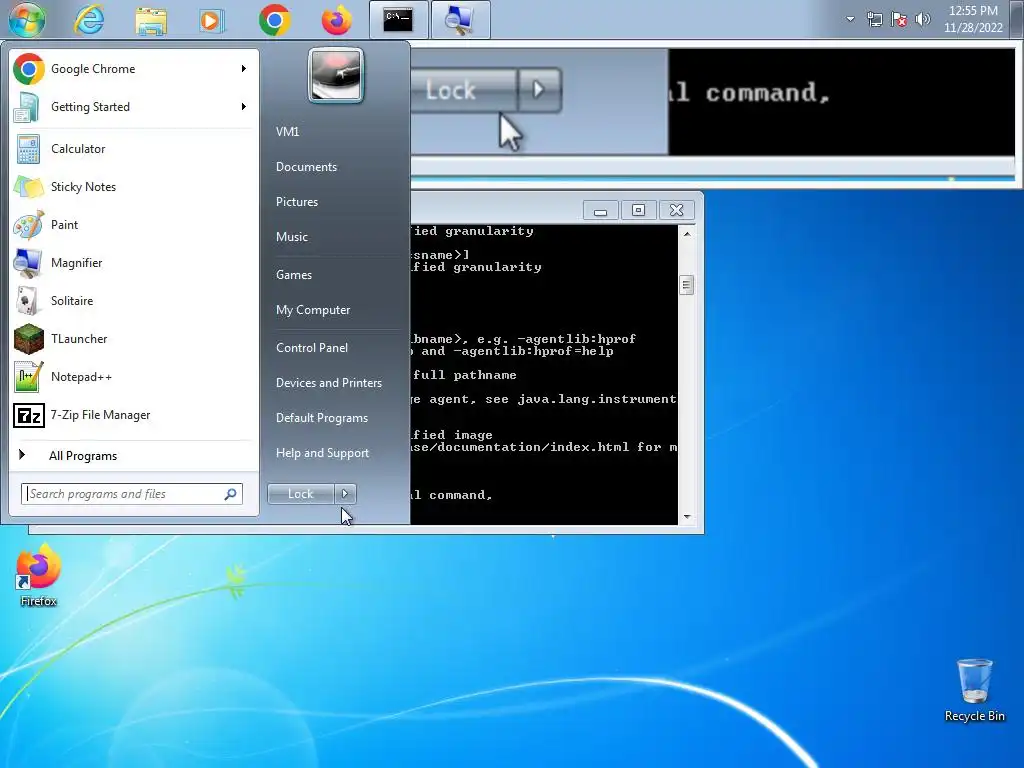Expand shutdown options arrow beside Lock
This screenshot has width=1024, height=768.
coord(345,494)
